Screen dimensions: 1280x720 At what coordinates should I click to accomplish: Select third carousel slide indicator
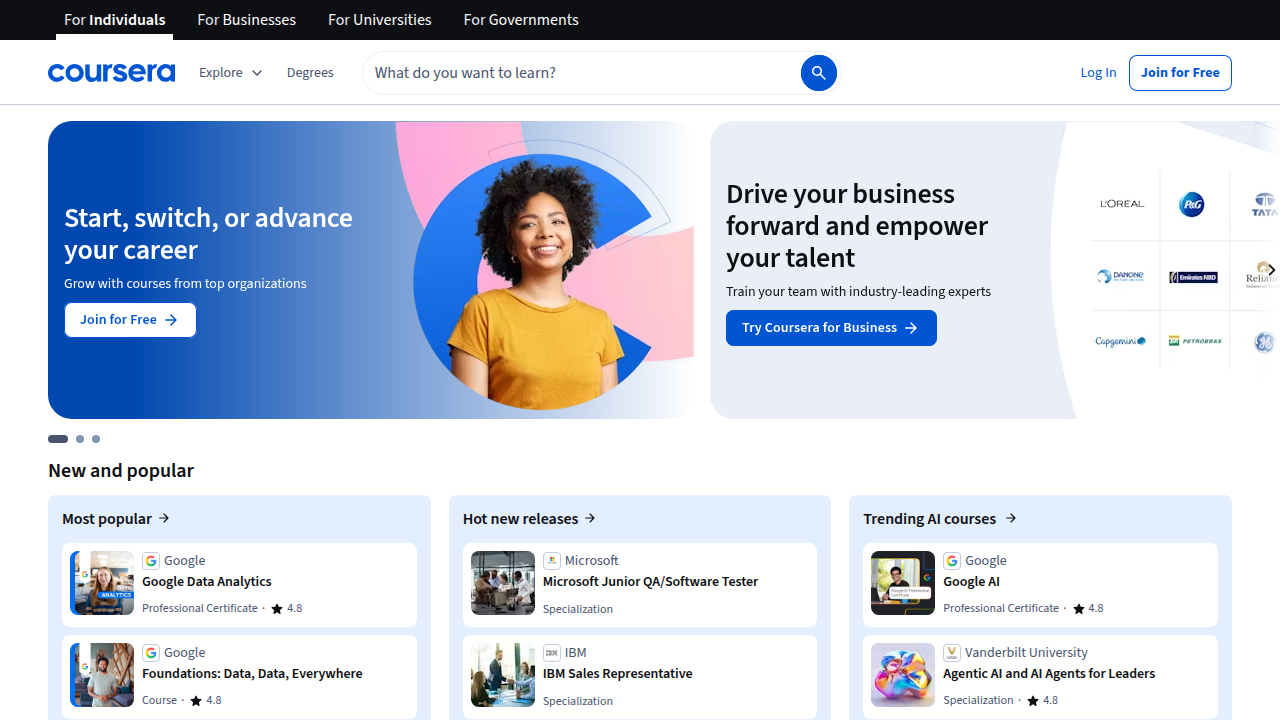pyautogui.click(x=96, y=439)
